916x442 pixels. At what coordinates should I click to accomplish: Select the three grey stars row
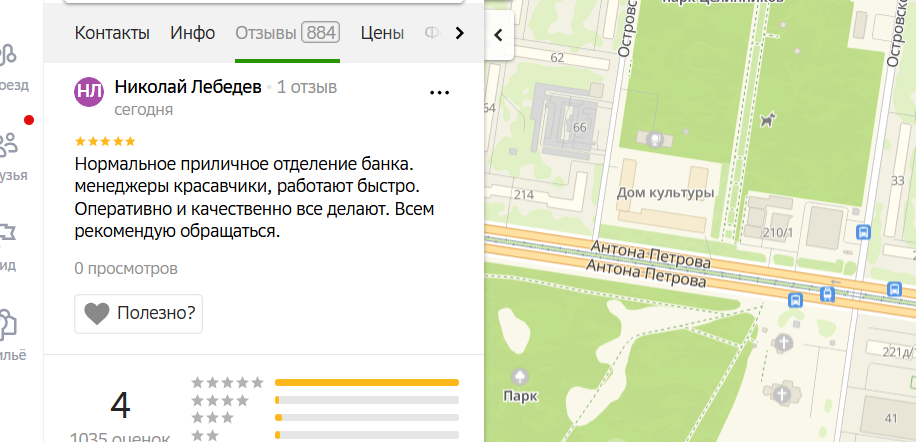click(x=213, y=418)
